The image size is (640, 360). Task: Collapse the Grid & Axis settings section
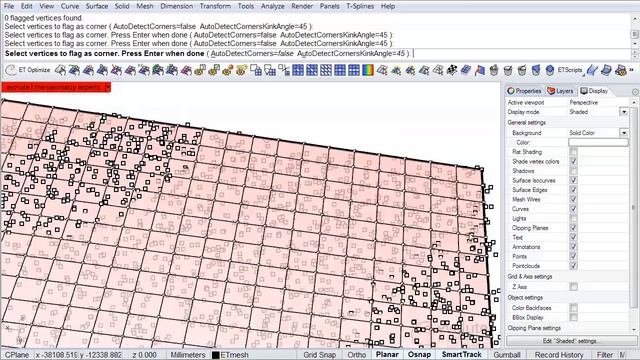point(530,276)
